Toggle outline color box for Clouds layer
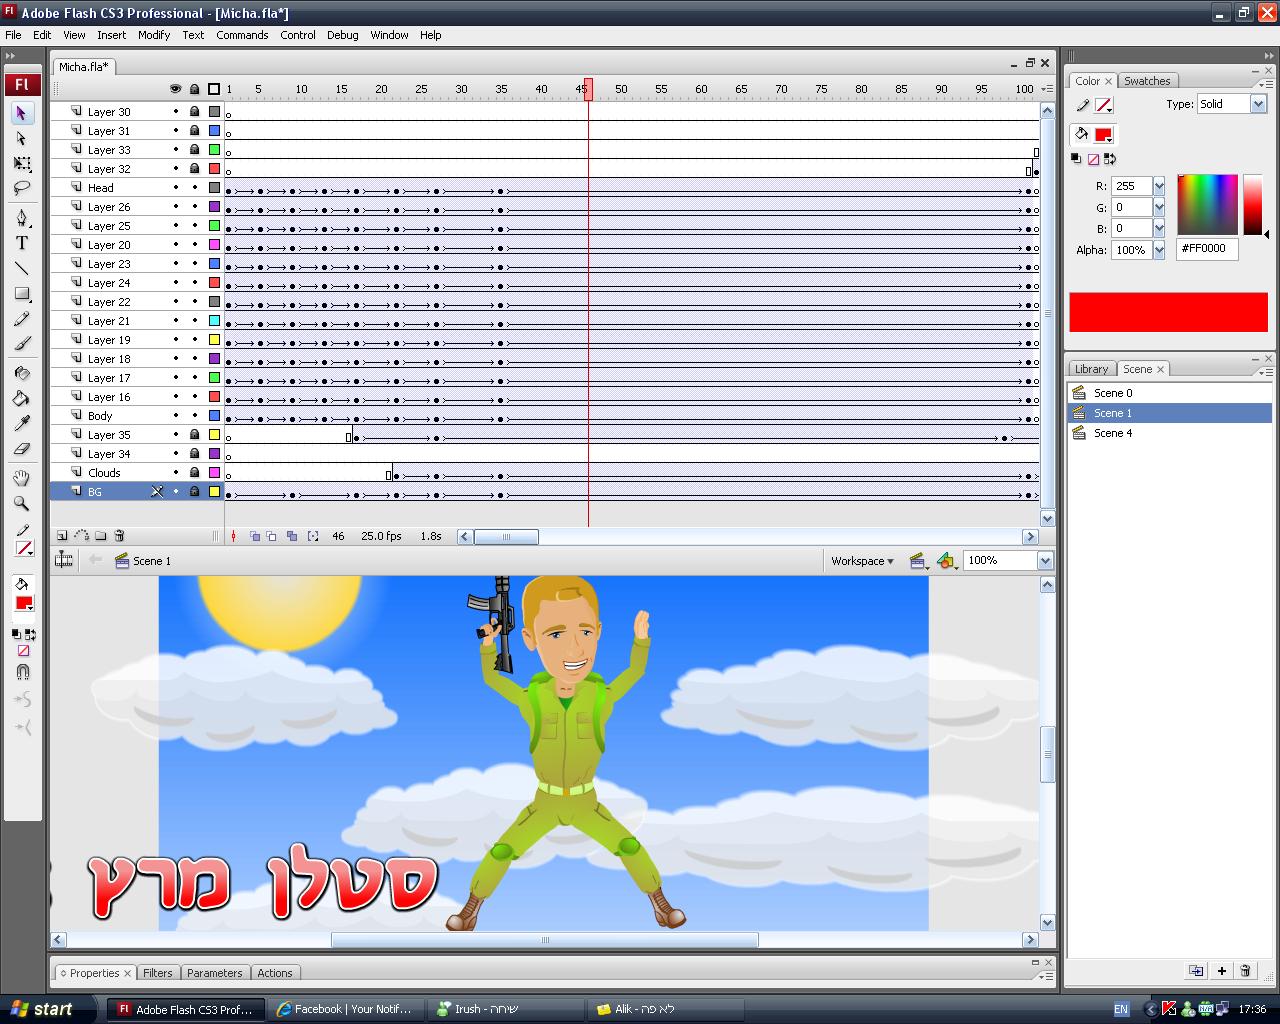 coord(214,473)
